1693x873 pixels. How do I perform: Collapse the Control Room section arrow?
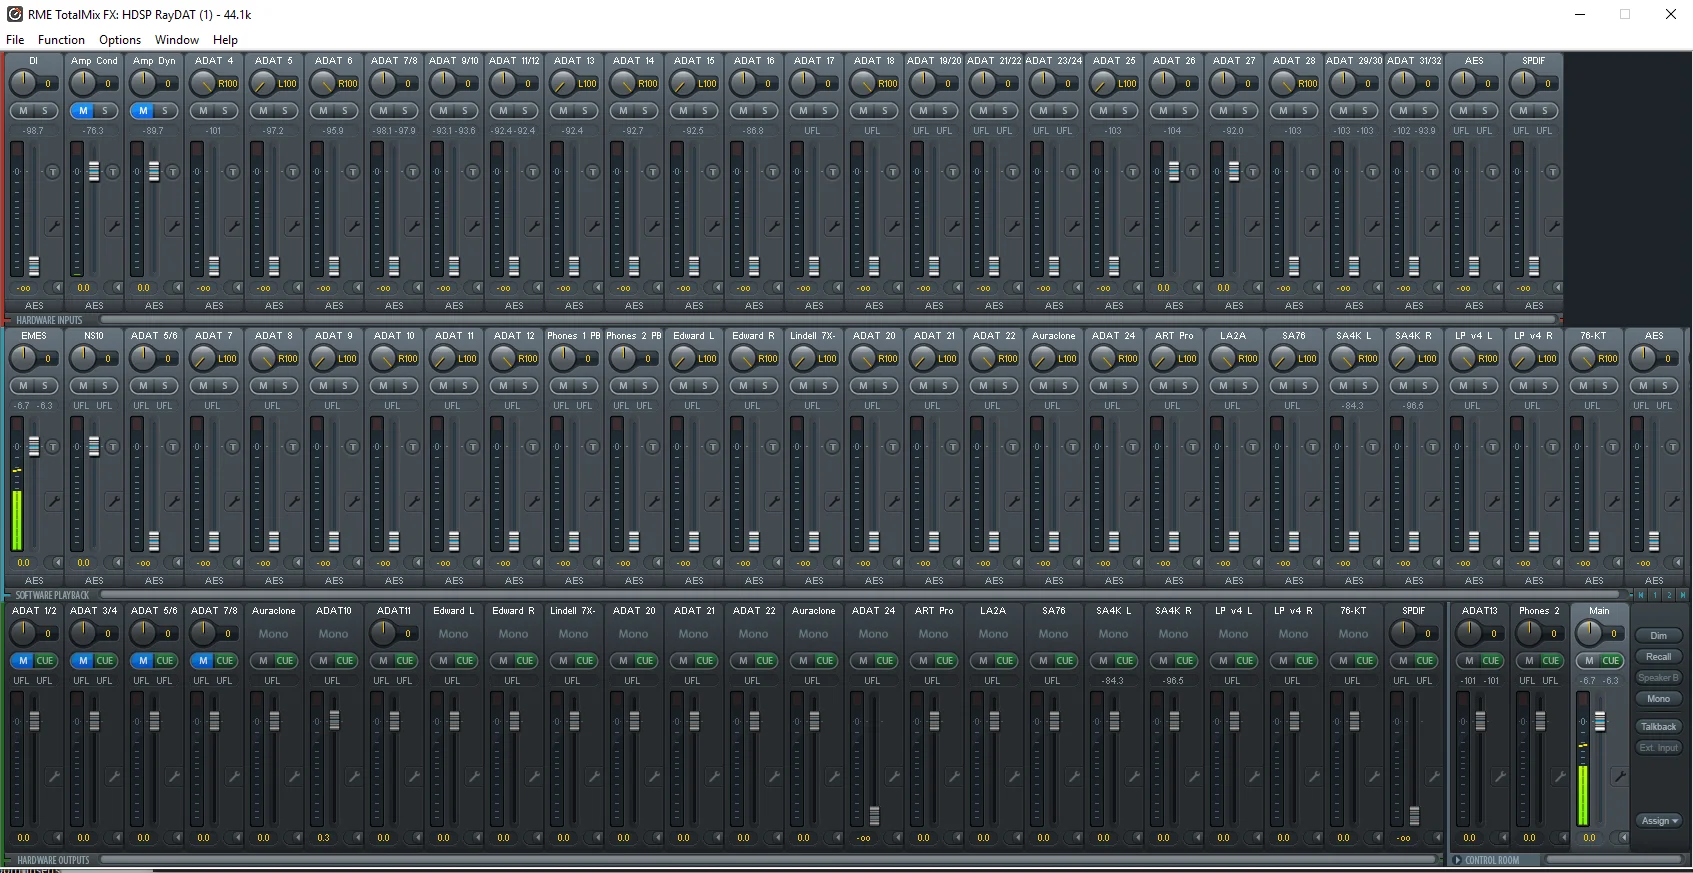(1458, 860)
